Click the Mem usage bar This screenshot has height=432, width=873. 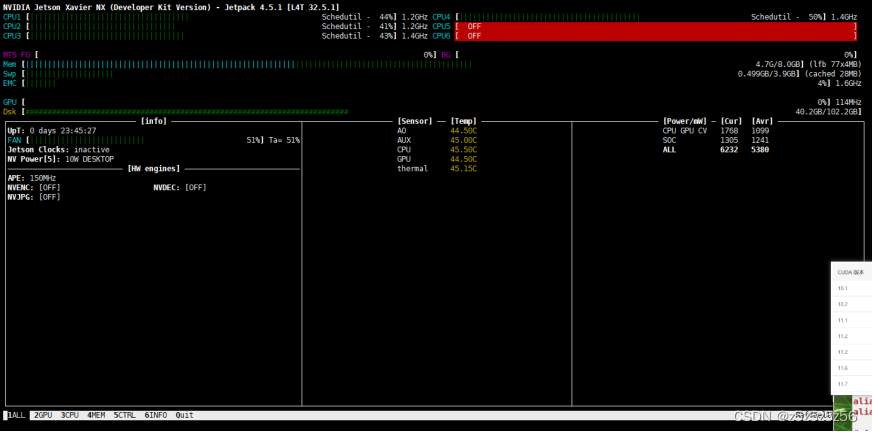click(x=249, y=65)
